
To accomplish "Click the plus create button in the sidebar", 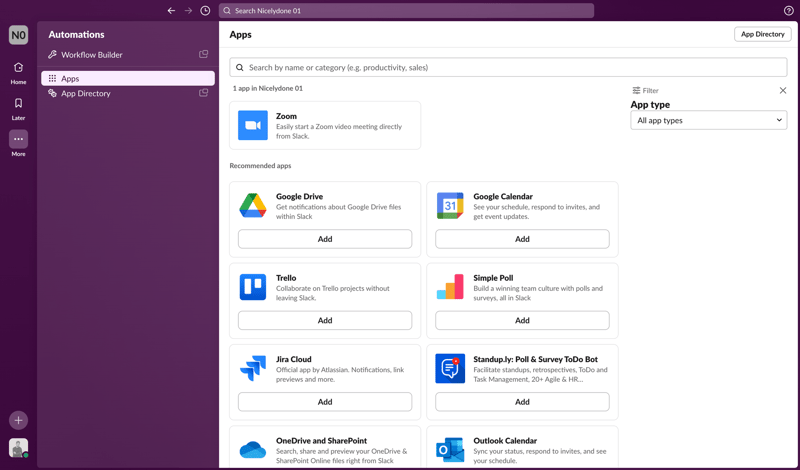I will coord(18,420).
